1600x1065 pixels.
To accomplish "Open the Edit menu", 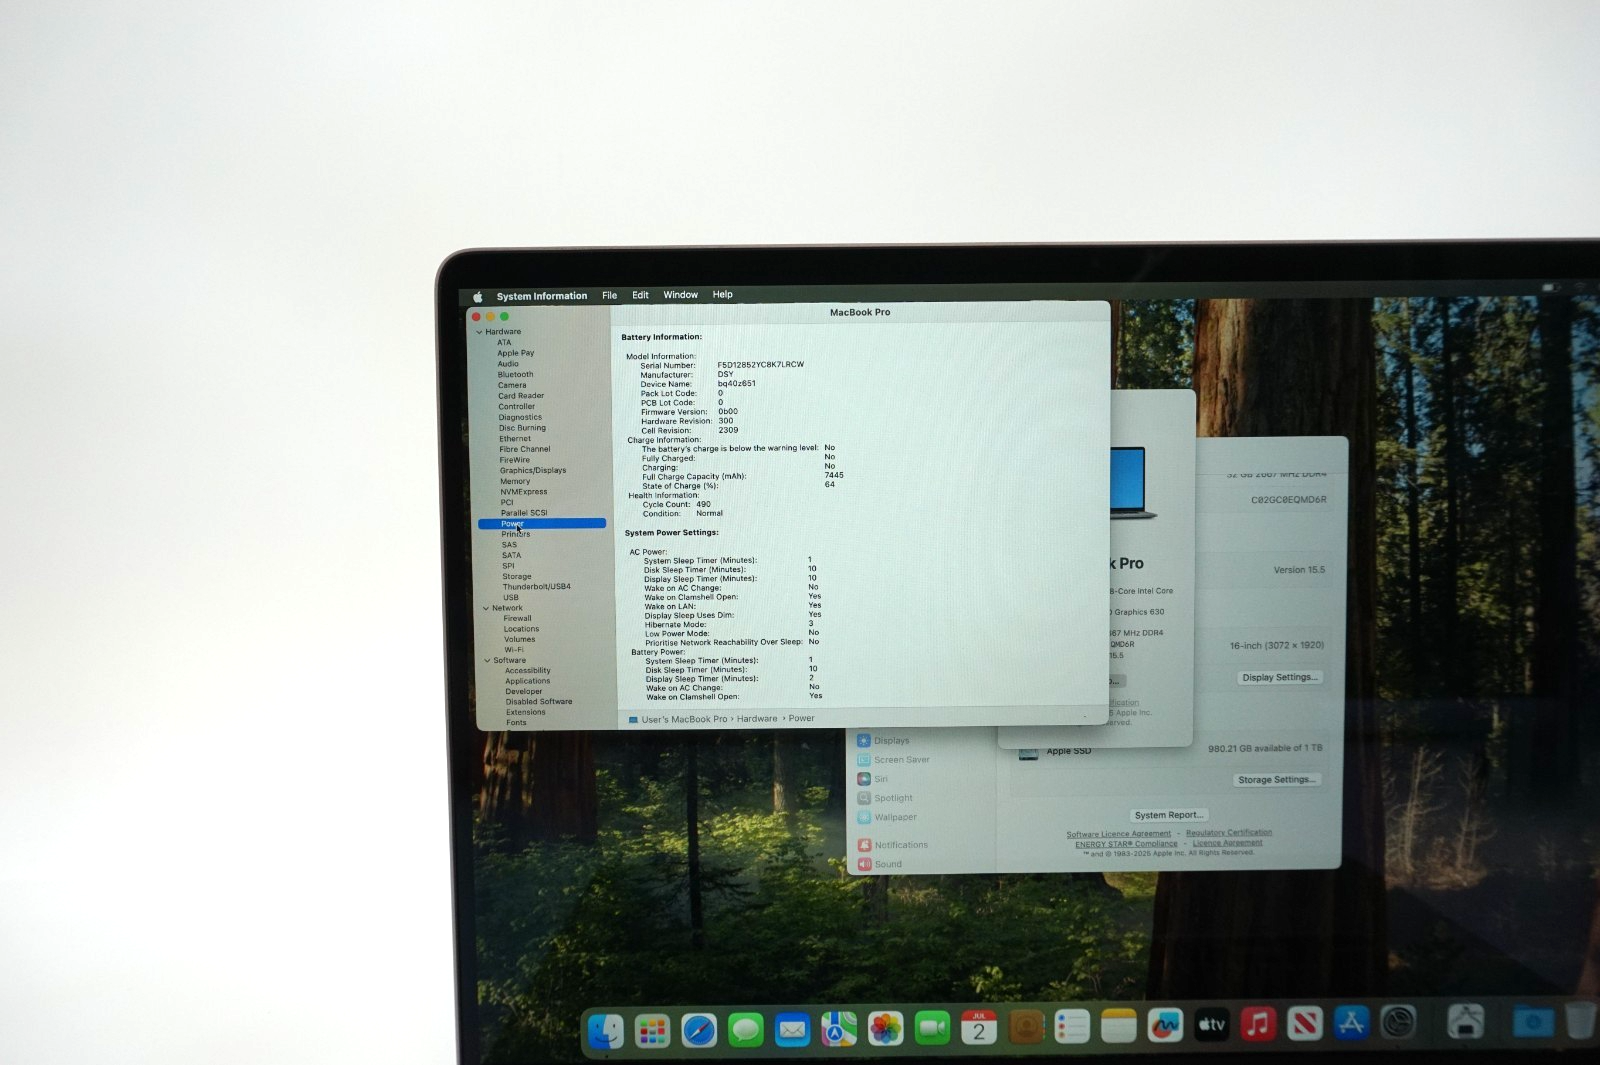I will coord(640,295).
